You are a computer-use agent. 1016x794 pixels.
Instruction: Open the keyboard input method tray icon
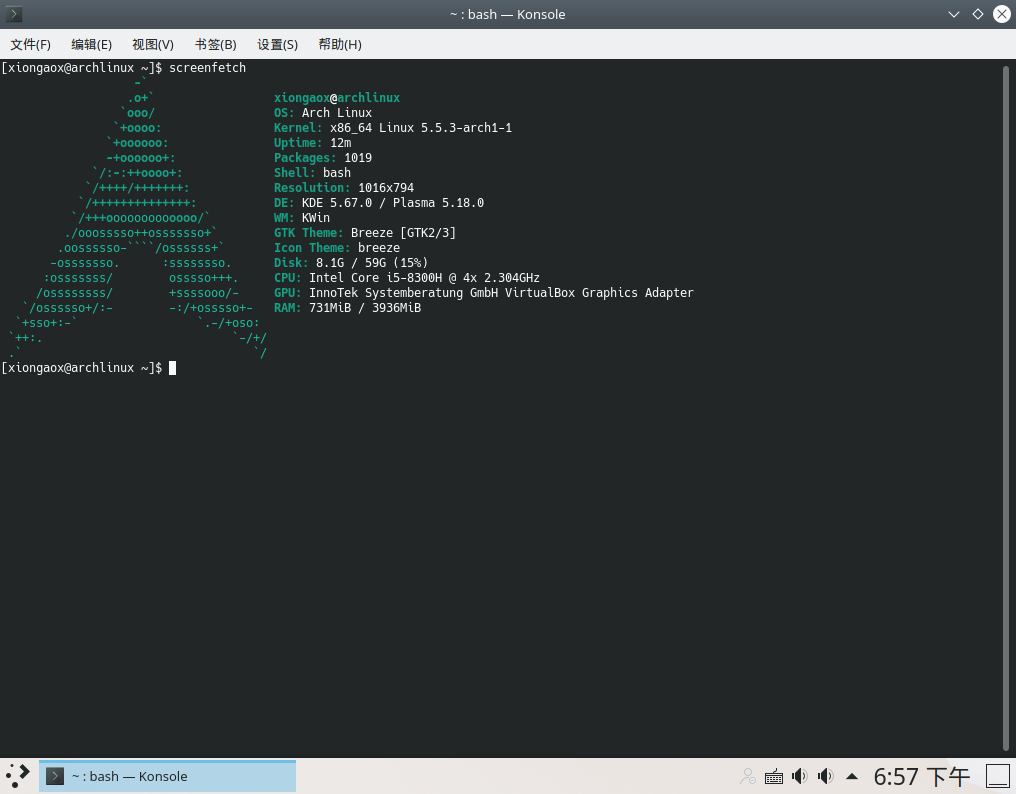click(x=774, y=776)
